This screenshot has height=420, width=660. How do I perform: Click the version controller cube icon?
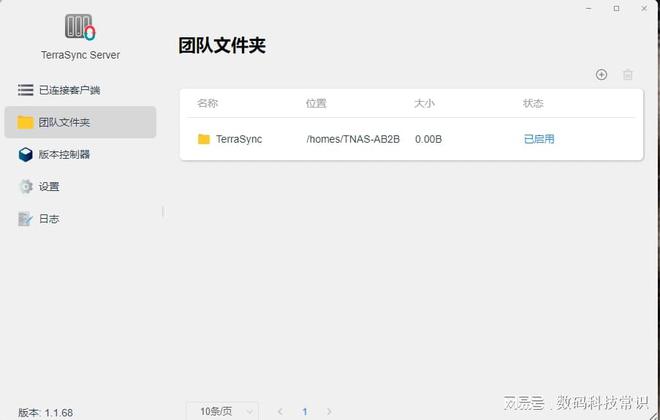26,154
